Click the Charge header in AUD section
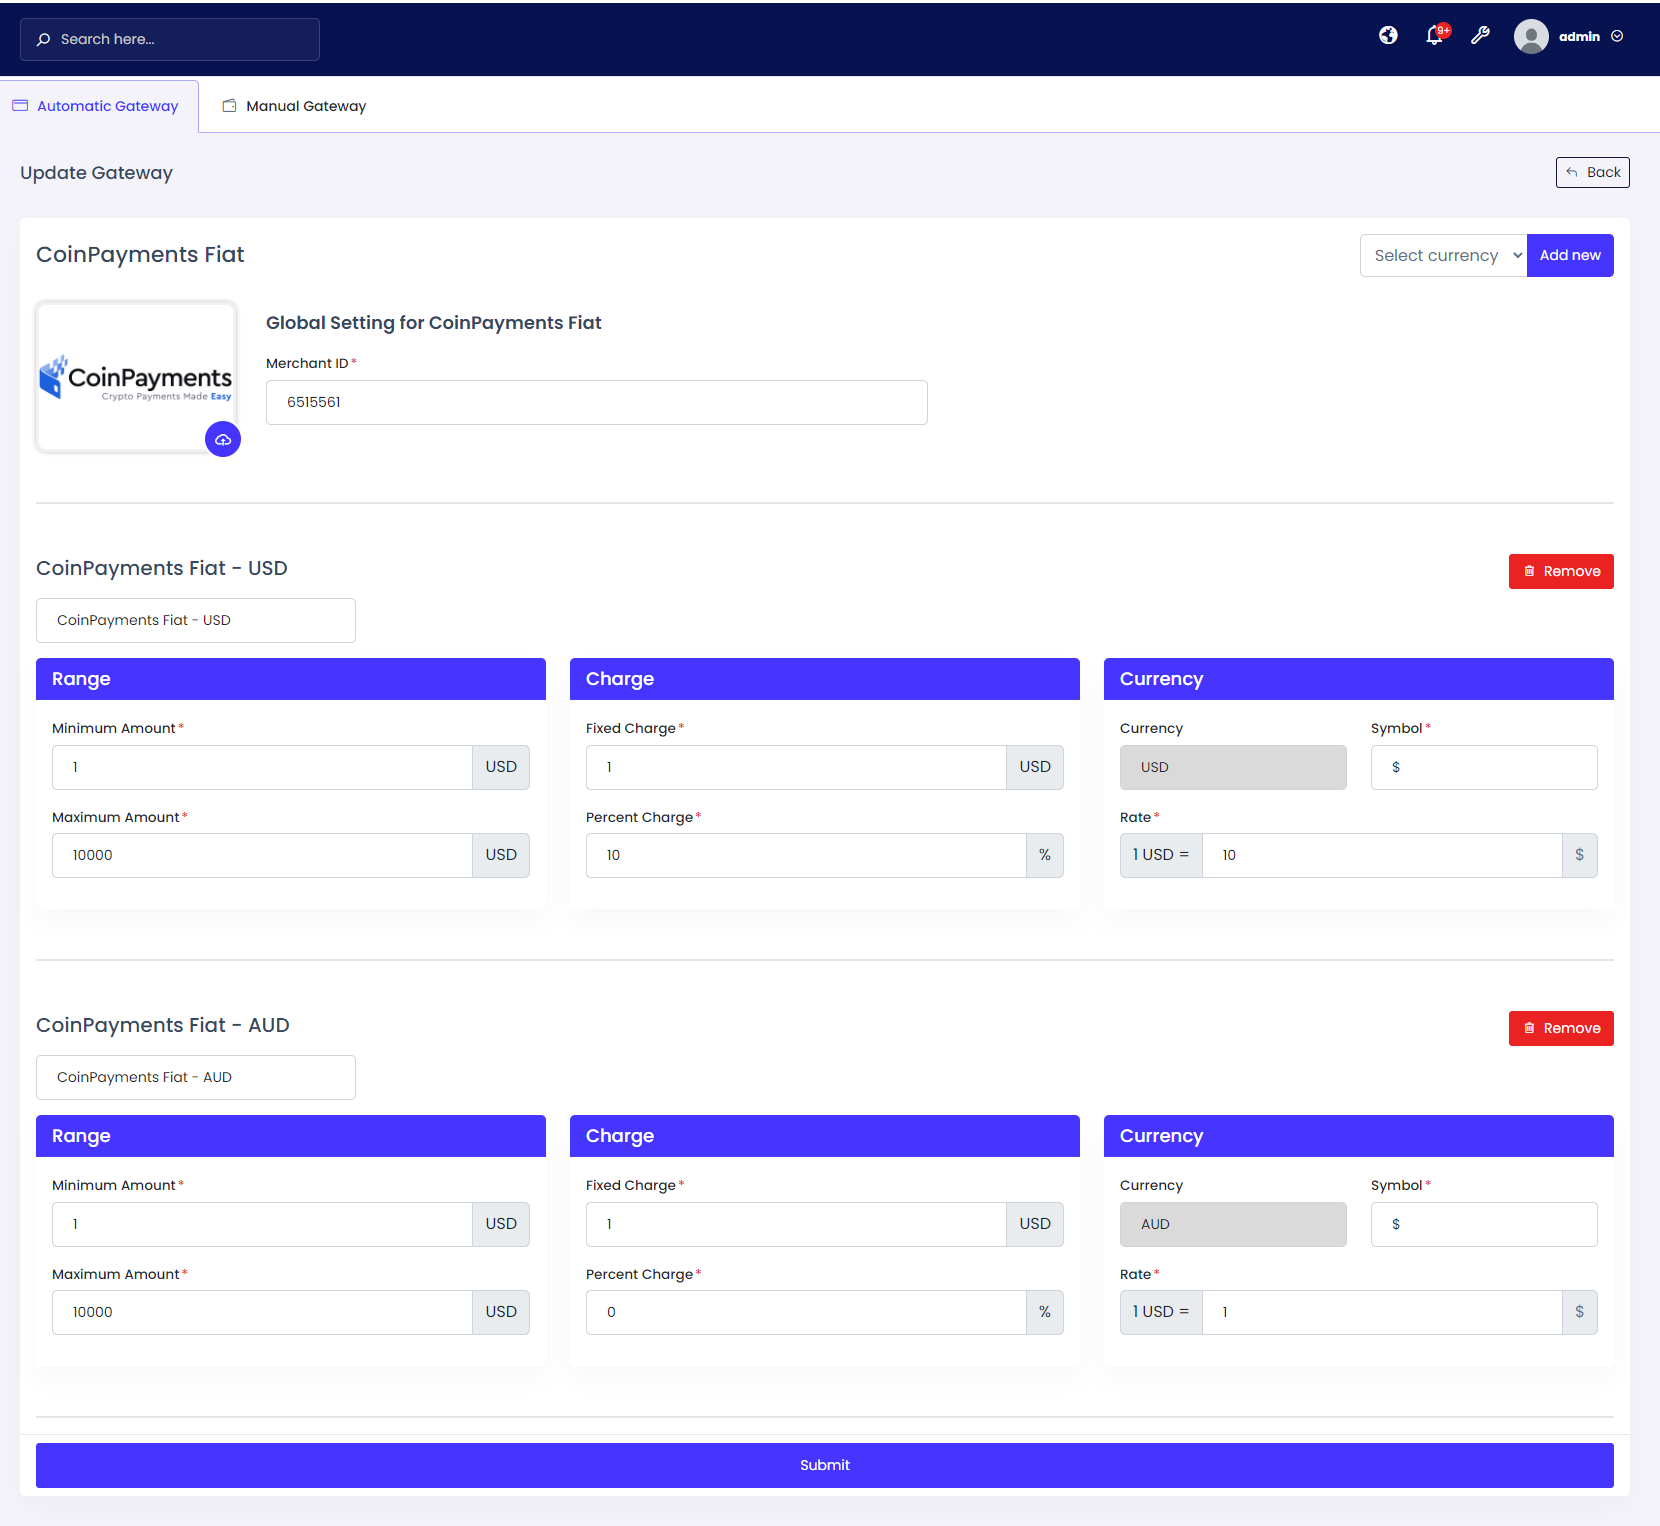 [x=825, y=1136]
